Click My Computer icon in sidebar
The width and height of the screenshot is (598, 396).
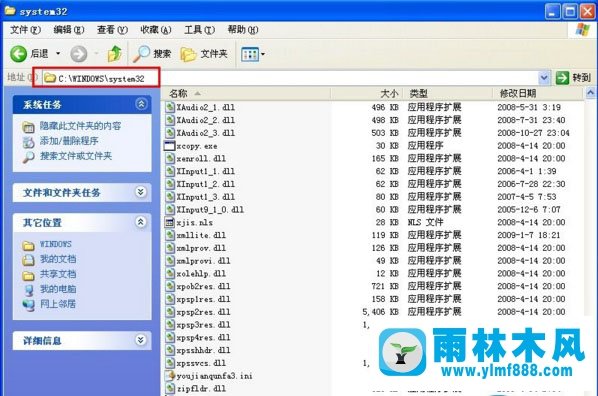tap(29, 290)
